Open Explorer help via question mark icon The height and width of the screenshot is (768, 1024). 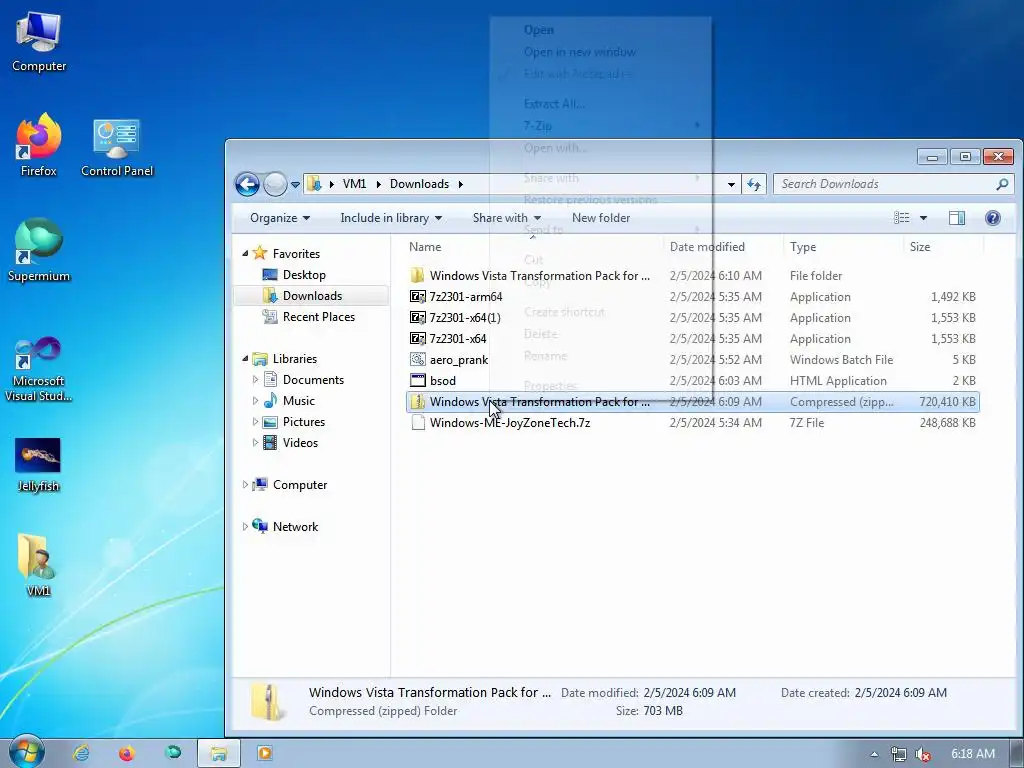pos(993,218)
